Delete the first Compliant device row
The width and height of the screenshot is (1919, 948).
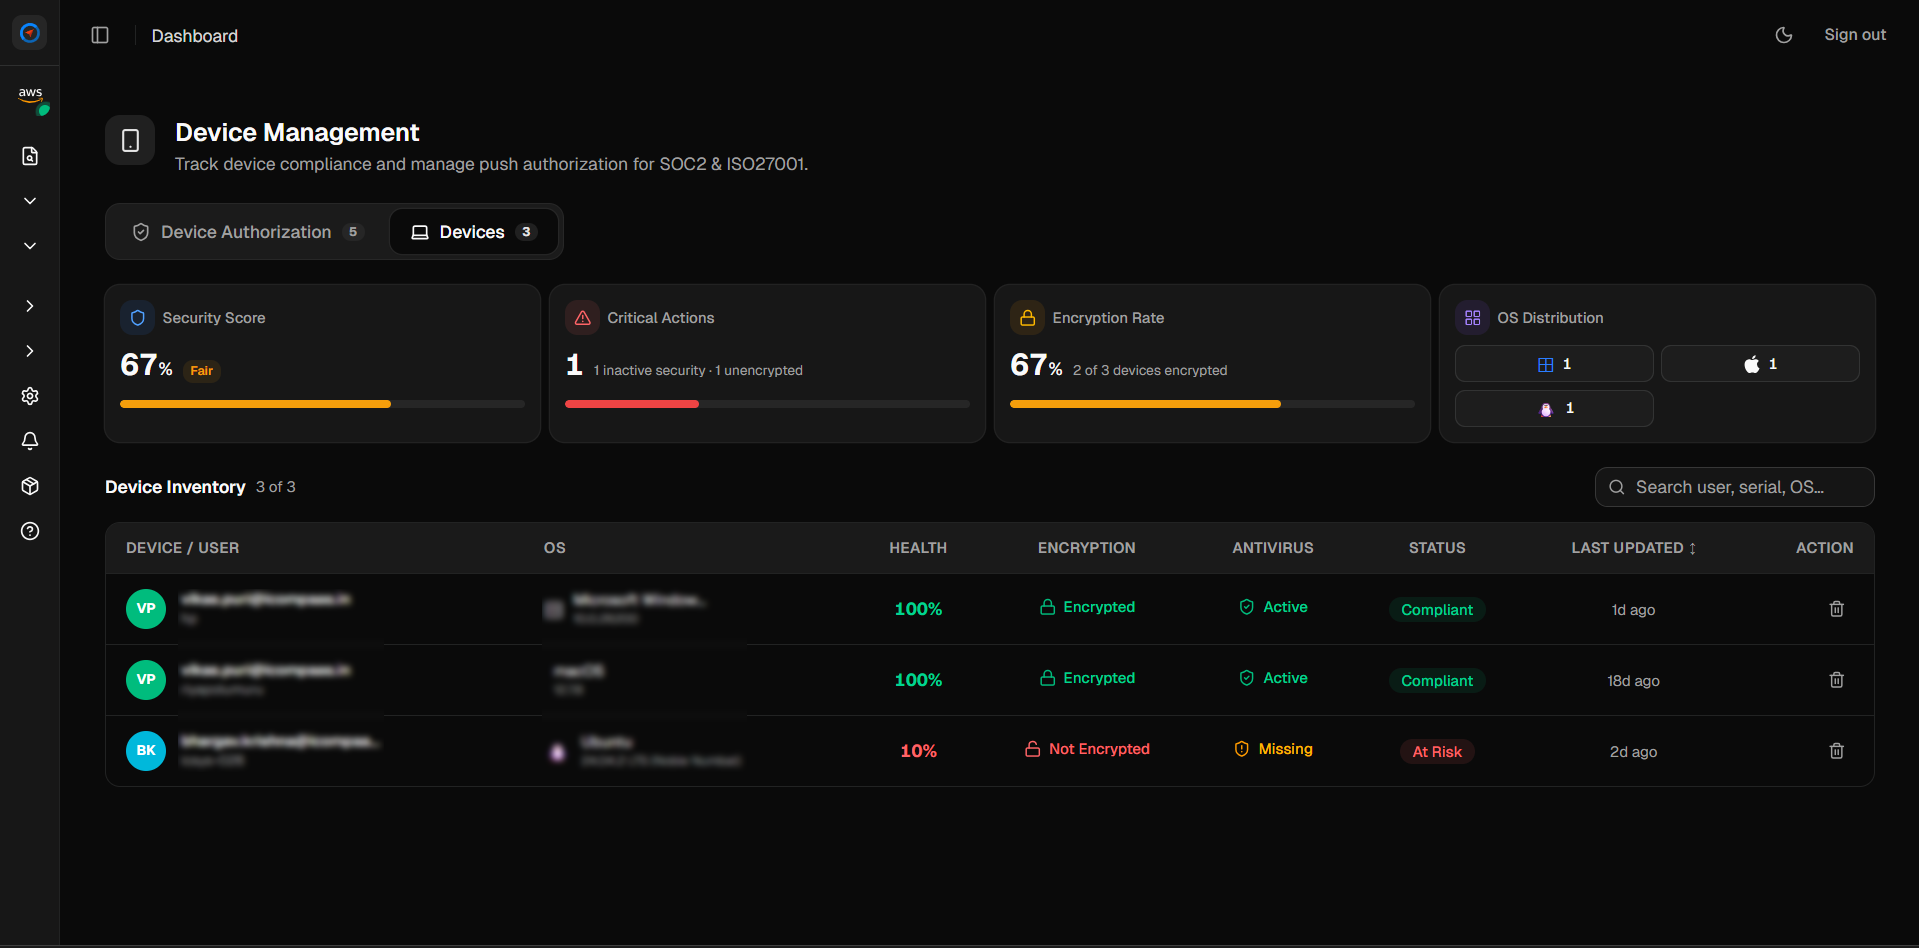coord(1836,609)
